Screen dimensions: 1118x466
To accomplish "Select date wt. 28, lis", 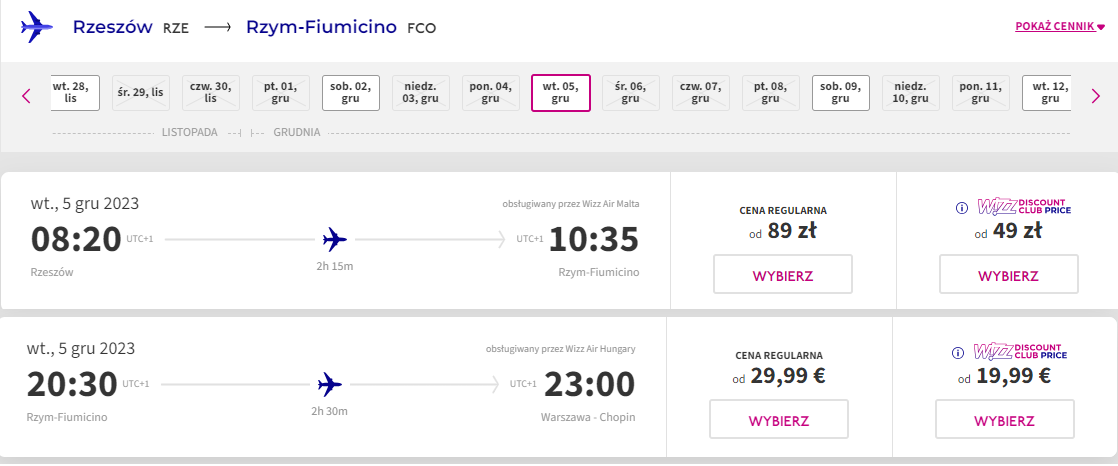I will tap(75, 93).
